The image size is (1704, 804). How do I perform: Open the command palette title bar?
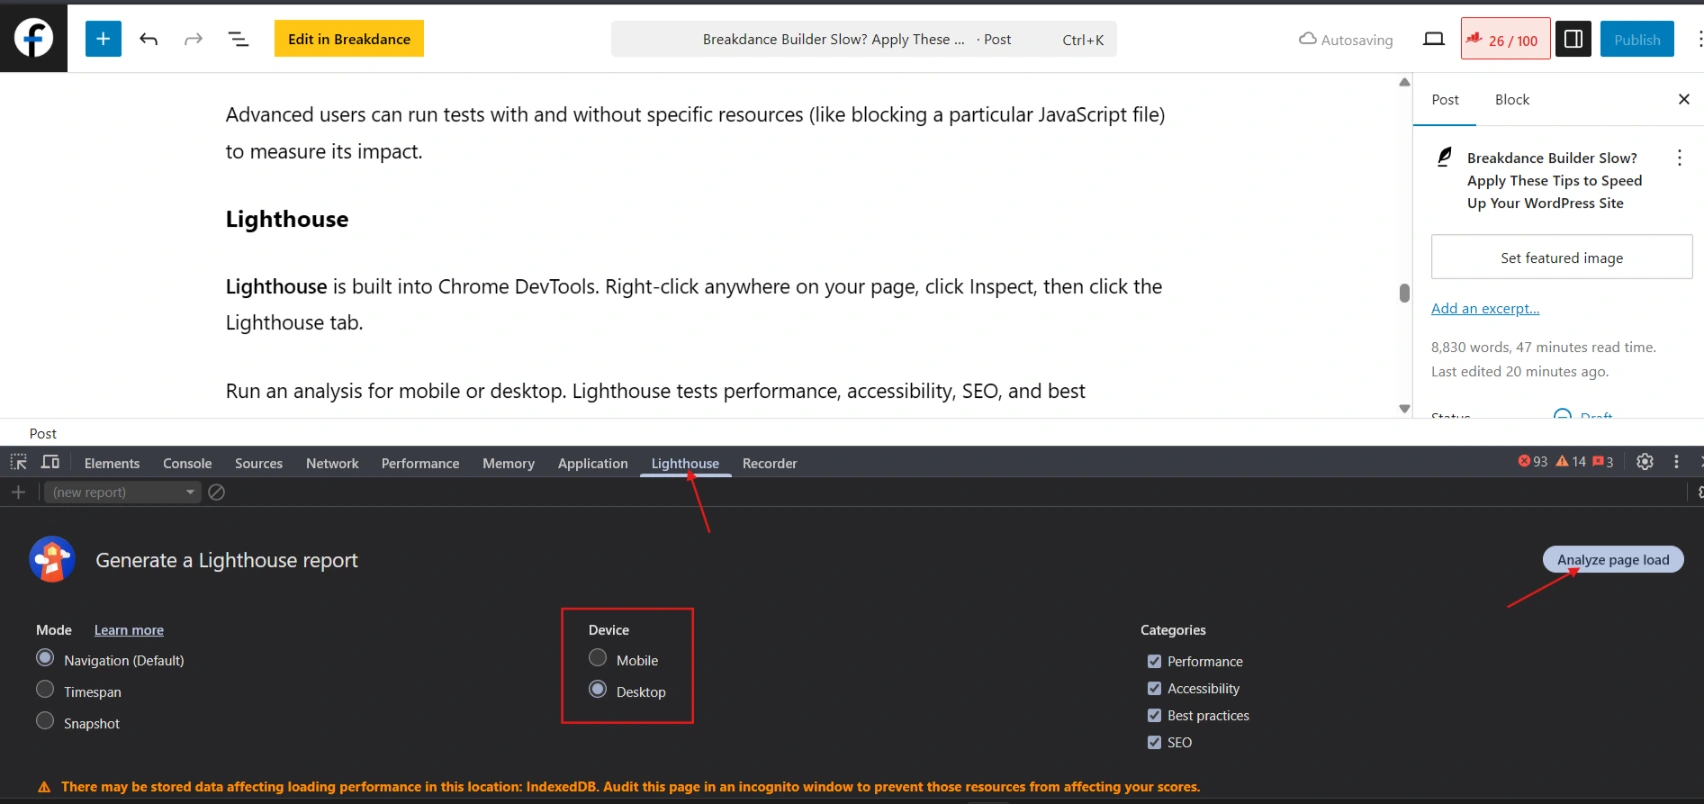point(864,39)
